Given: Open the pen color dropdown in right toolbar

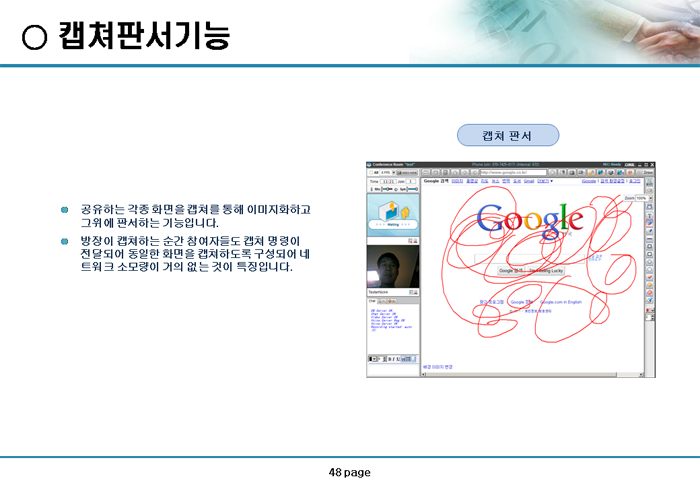Looking at the screenshot, I should 652,310.
